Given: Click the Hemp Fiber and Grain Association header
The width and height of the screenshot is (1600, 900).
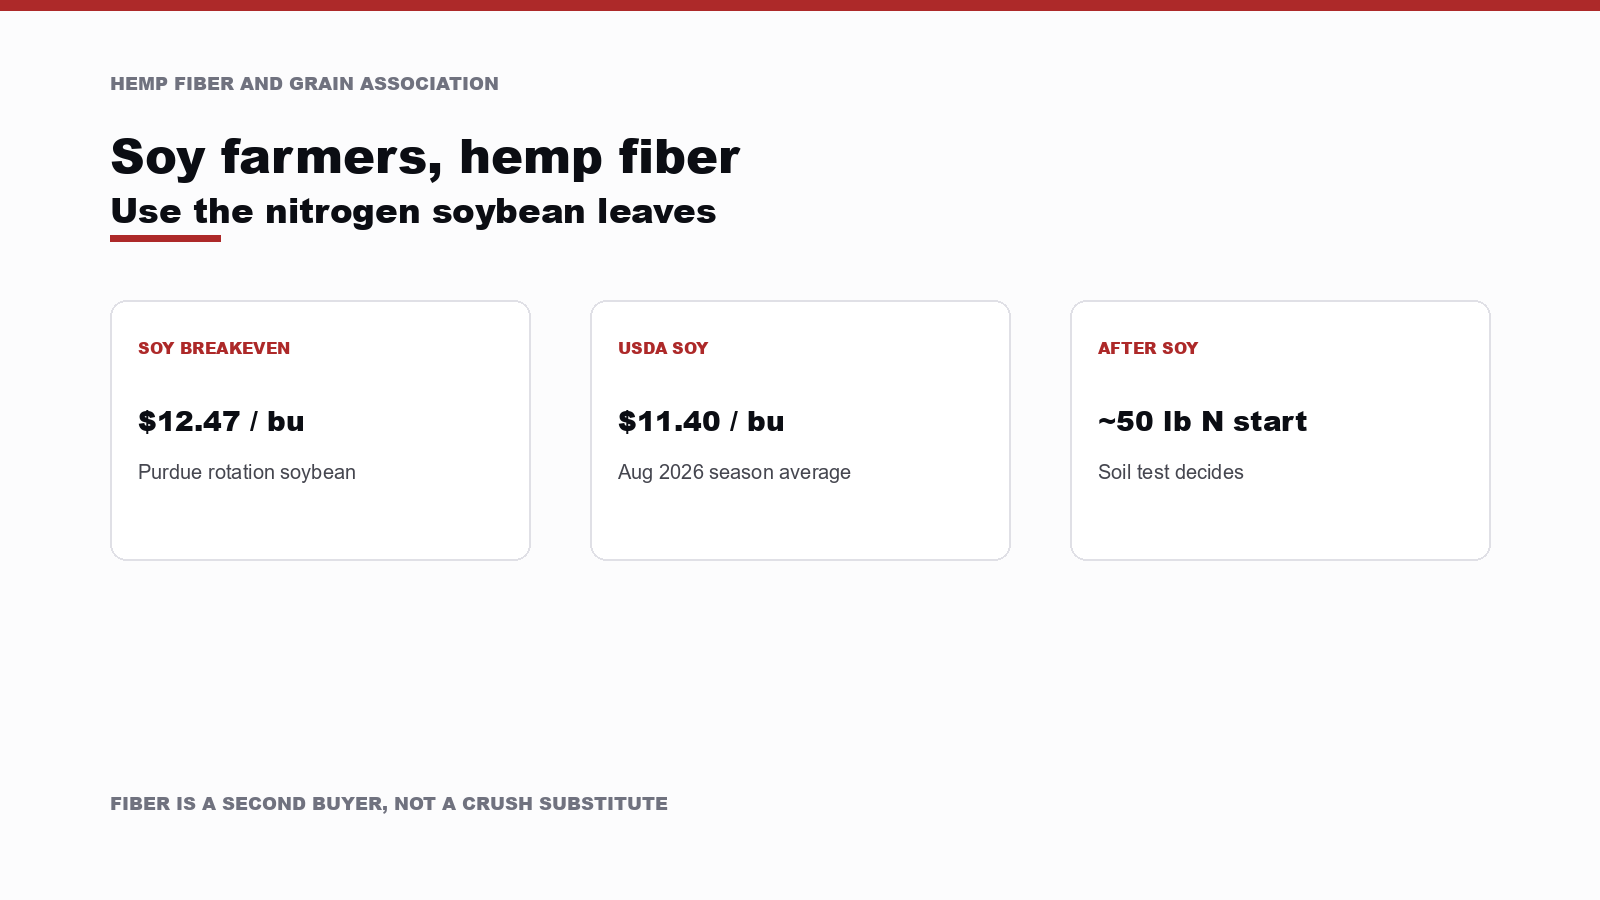Looking at the screenshot, I should pos(304,84).
